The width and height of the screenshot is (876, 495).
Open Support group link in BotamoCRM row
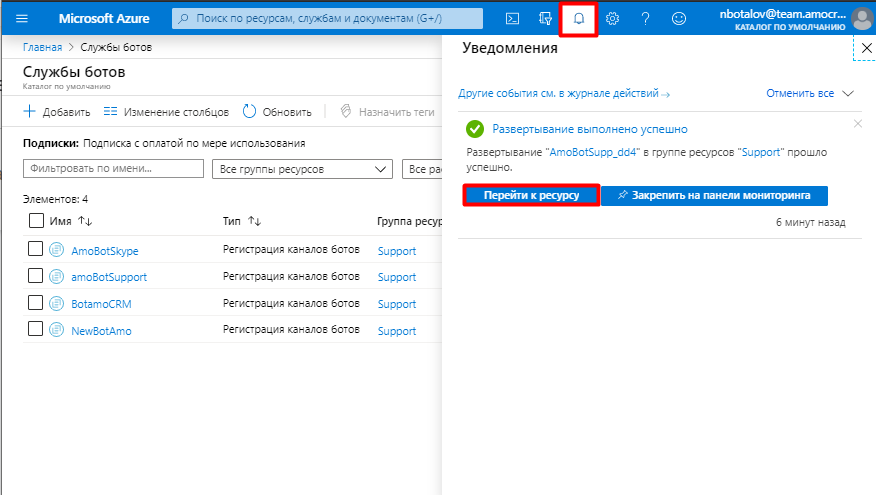click(397, 304)
